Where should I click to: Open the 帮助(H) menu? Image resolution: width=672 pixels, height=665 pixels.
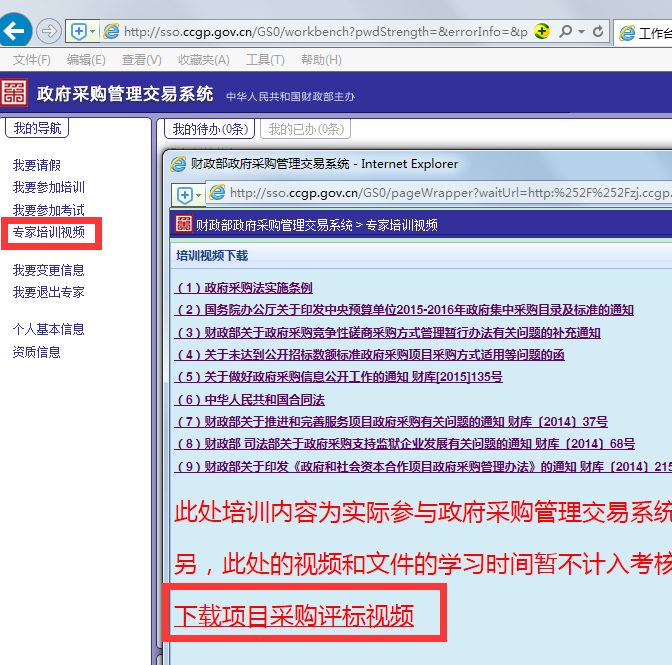click(x=321, y=60)
